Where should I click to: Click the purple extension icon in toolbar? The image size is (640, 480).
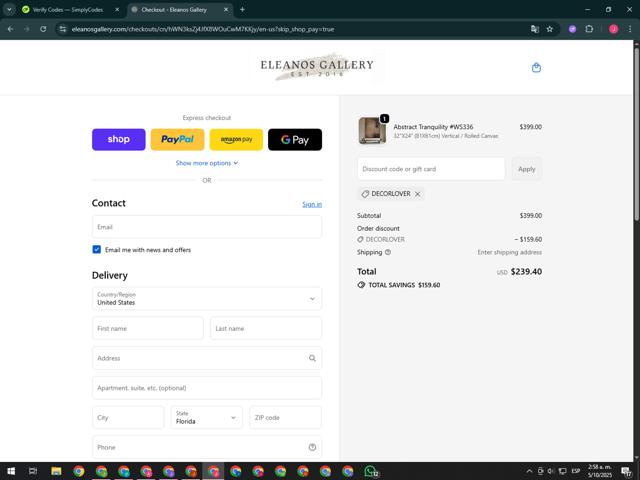[x=572, y=29]
